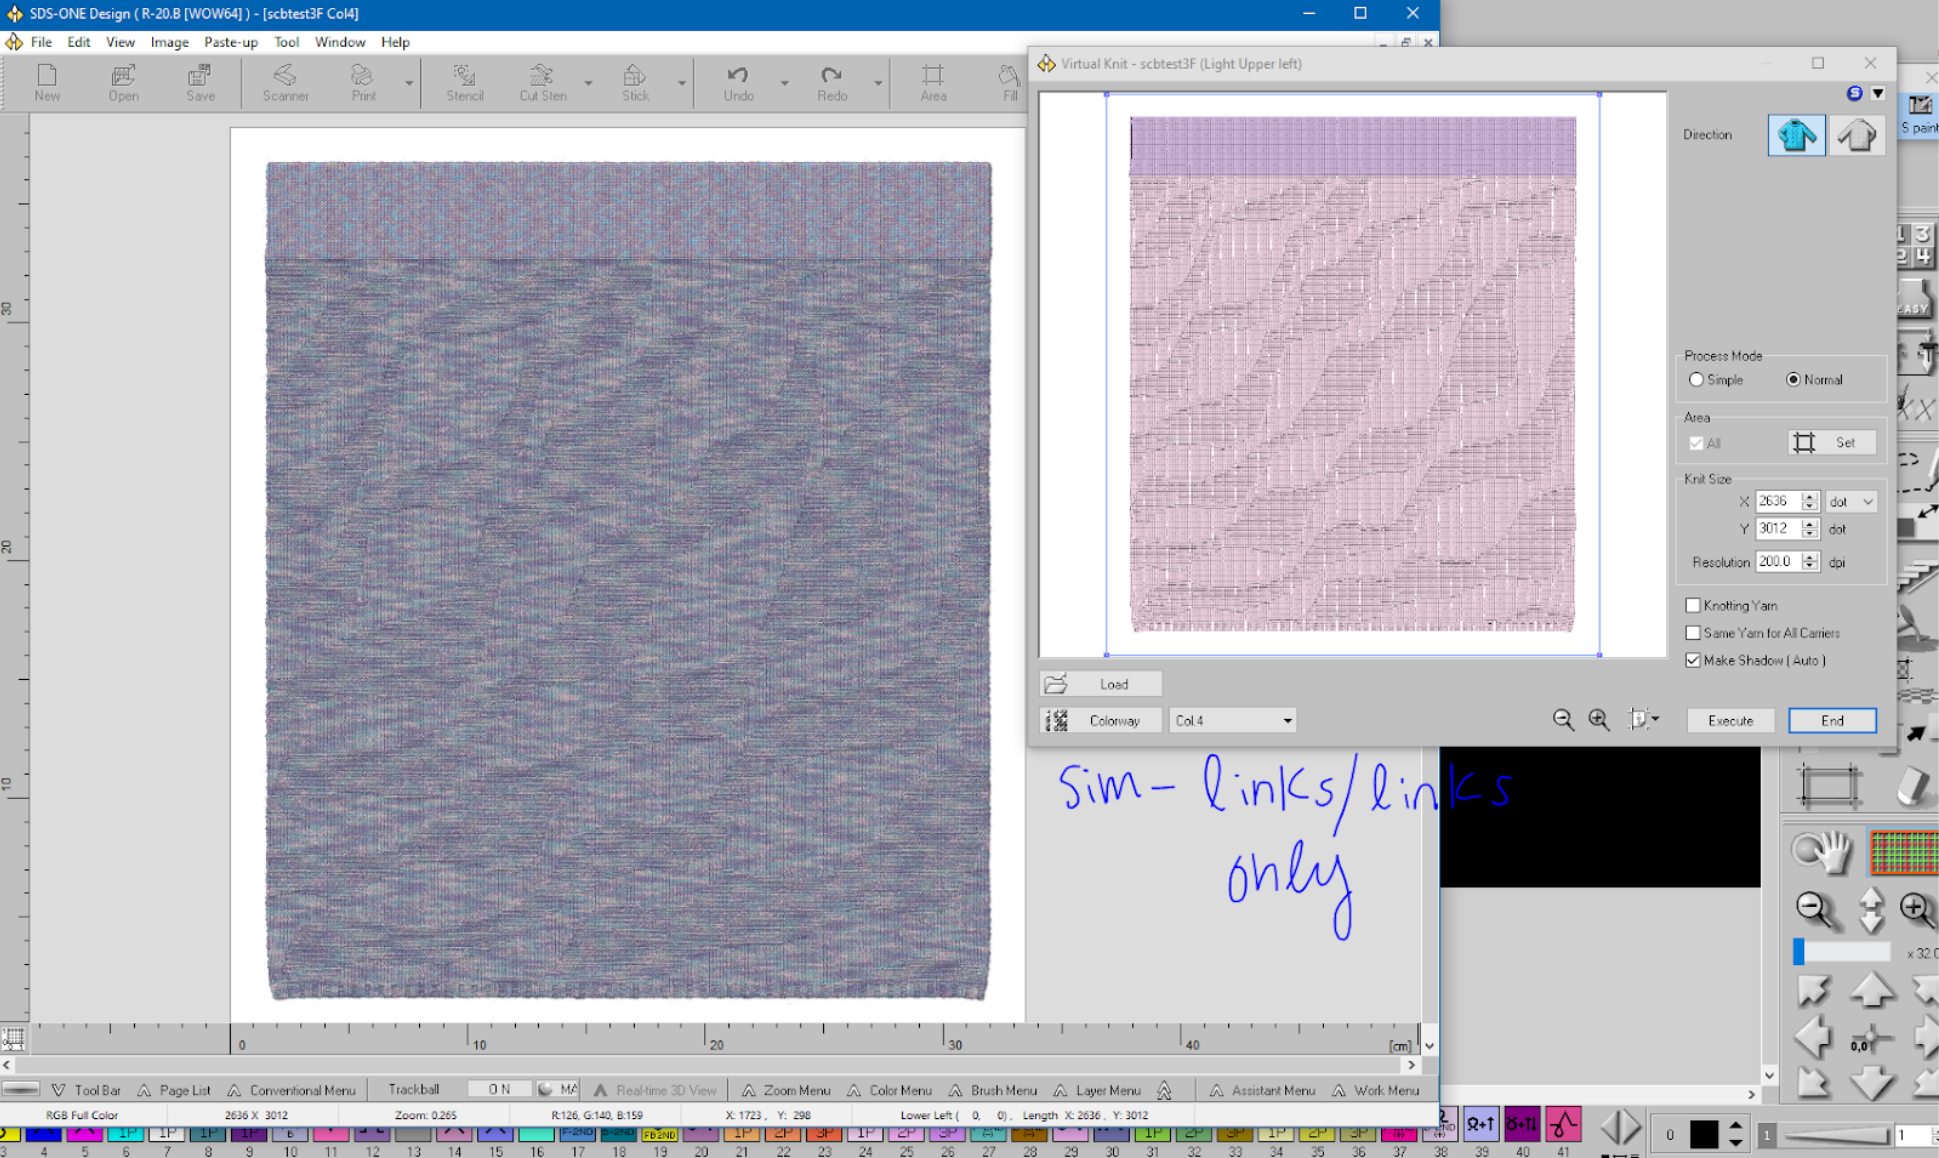Enable Knotting Yarn checkbox
1939x1158 pixels.
coord(1693,605)
